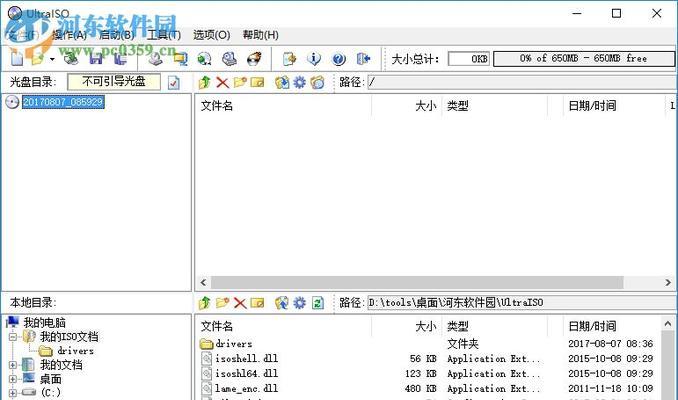Viewport: 678px width, 400px height.
Task: Save the image with the floppy disk icon
Action: [96, 58]
